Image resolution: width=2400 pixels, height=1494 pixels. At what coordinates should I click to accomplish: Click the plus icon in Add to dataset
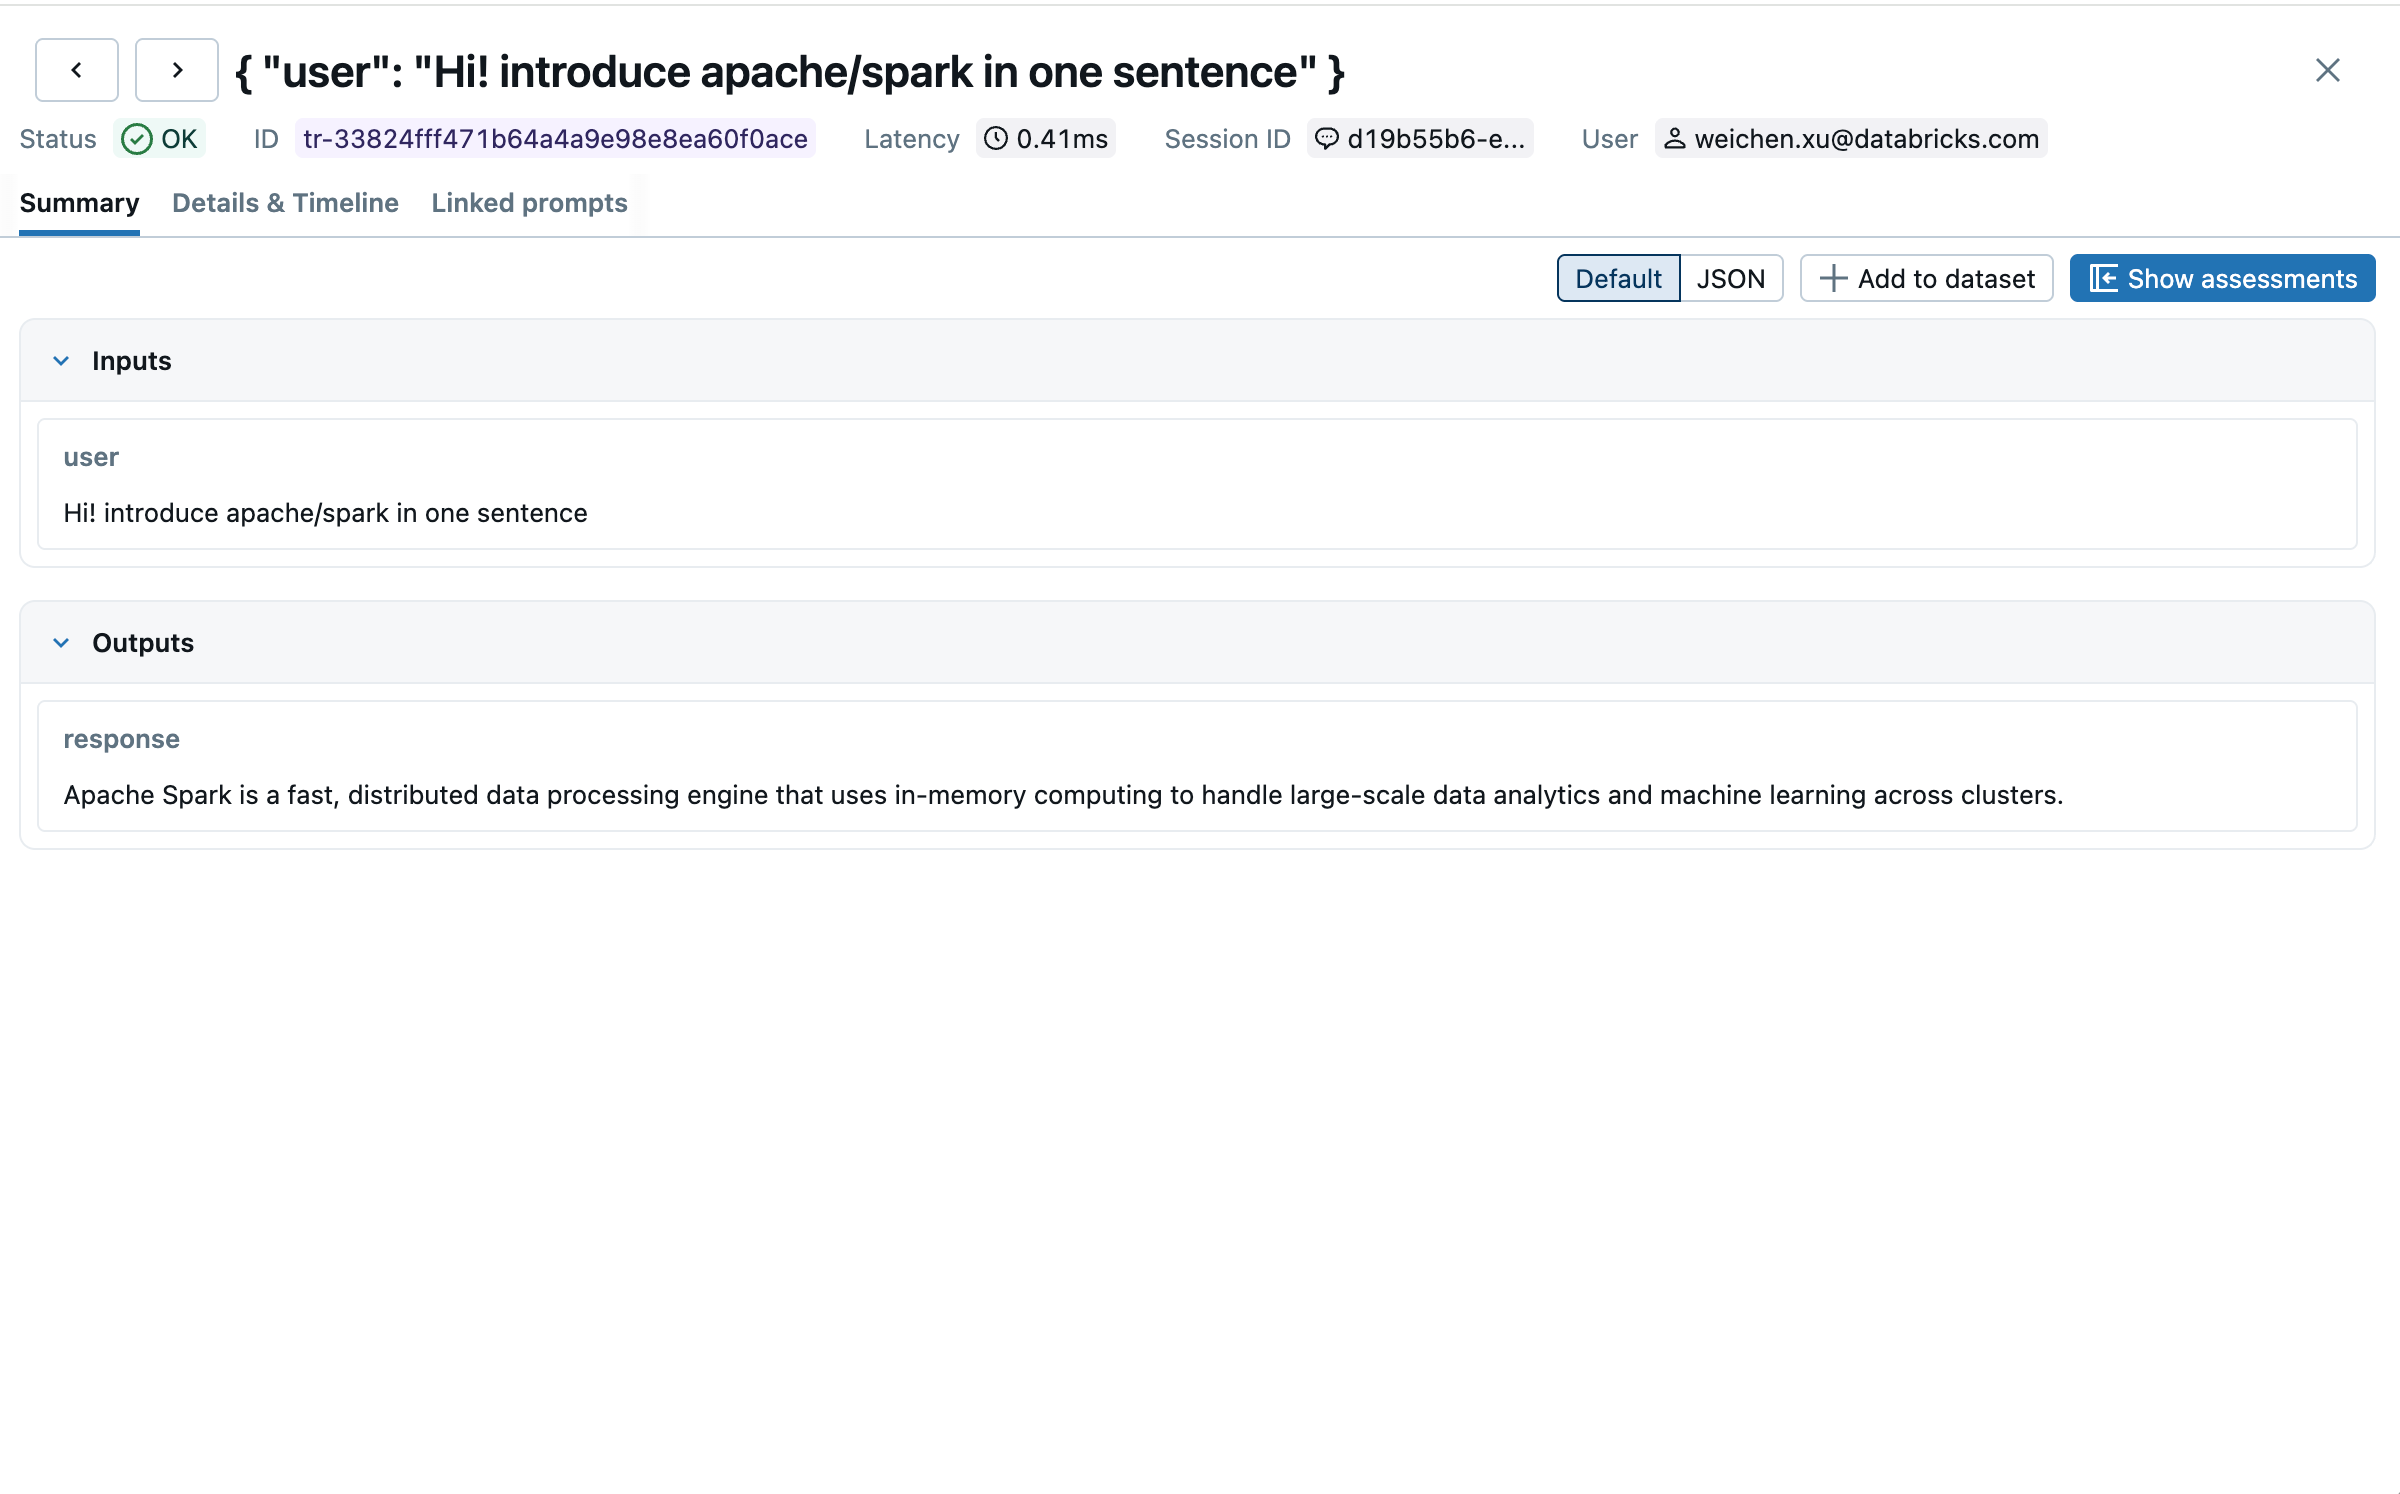(x=1833, y=278)
